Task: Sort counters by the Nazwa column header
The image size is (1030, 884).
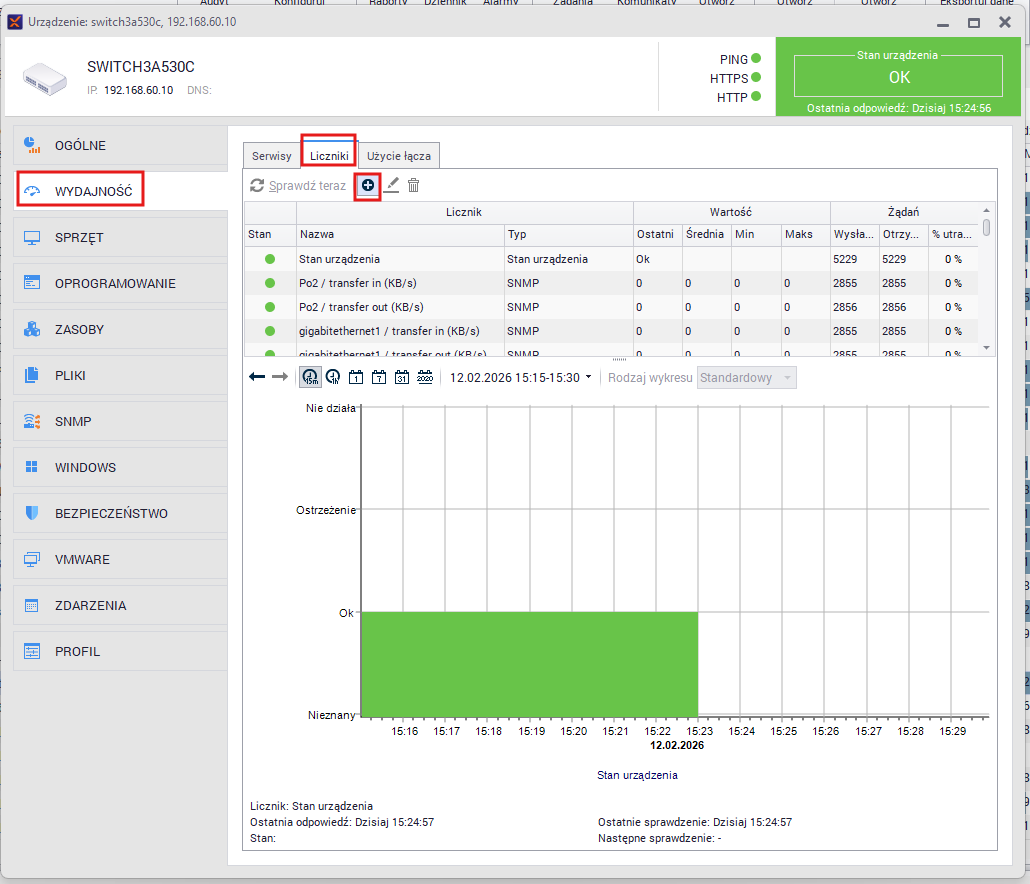Action: [x=400, y=234]
